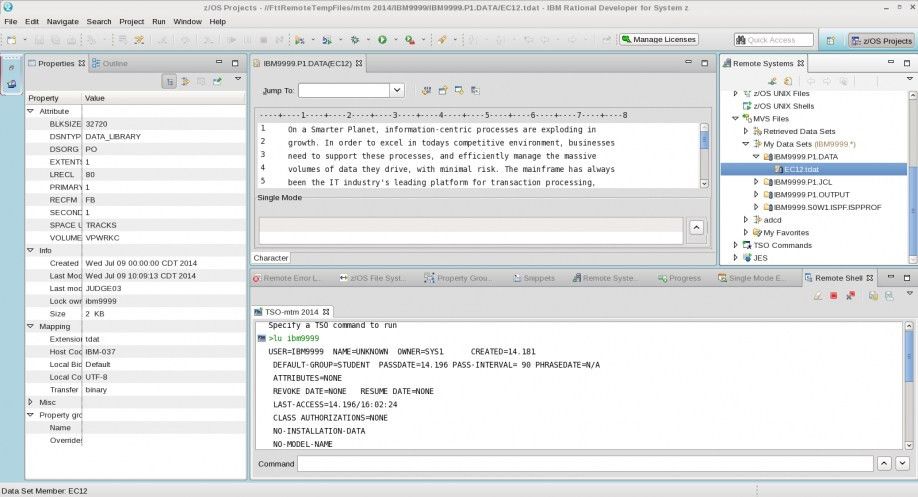The image size is (918, 497).
Task: Click second editor toolbar icon beside Jump To
Action: (443, 90)
